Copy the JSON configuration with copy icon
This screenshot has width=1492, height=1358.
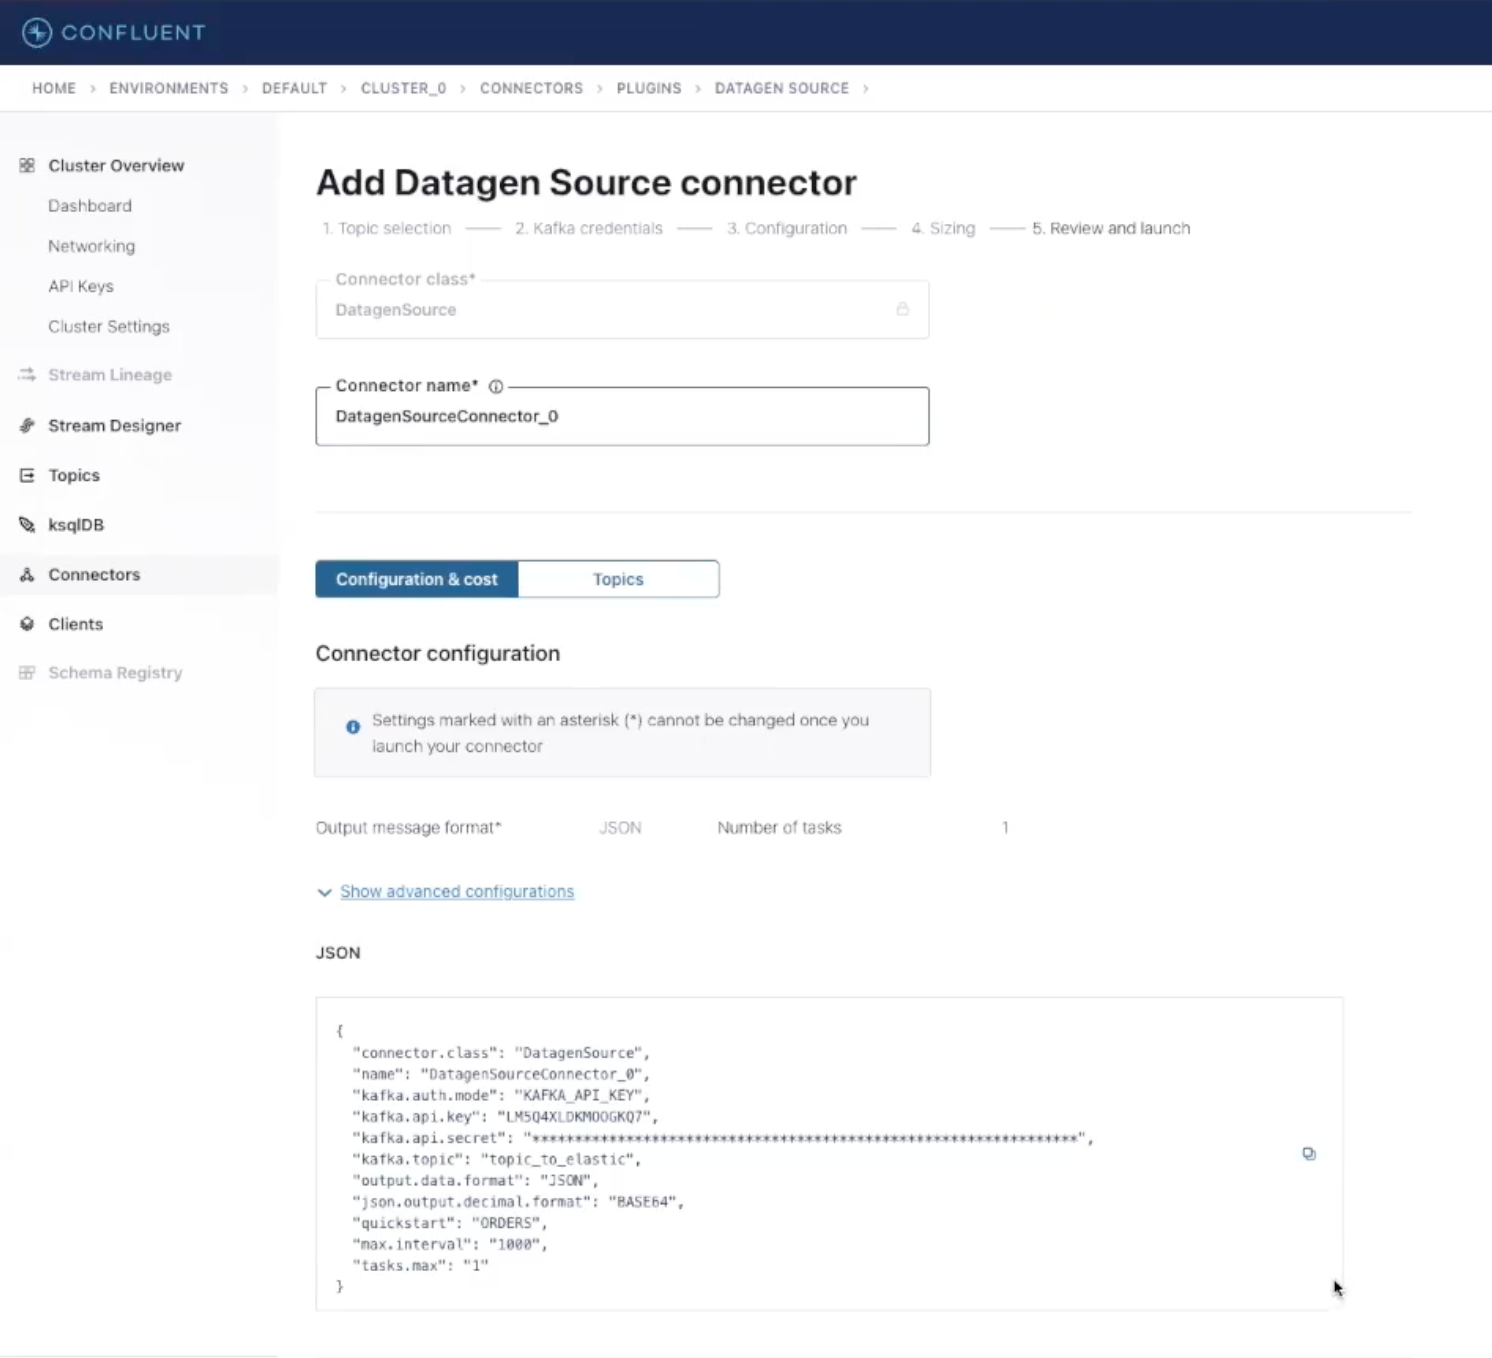(x=1309, y=1154)
